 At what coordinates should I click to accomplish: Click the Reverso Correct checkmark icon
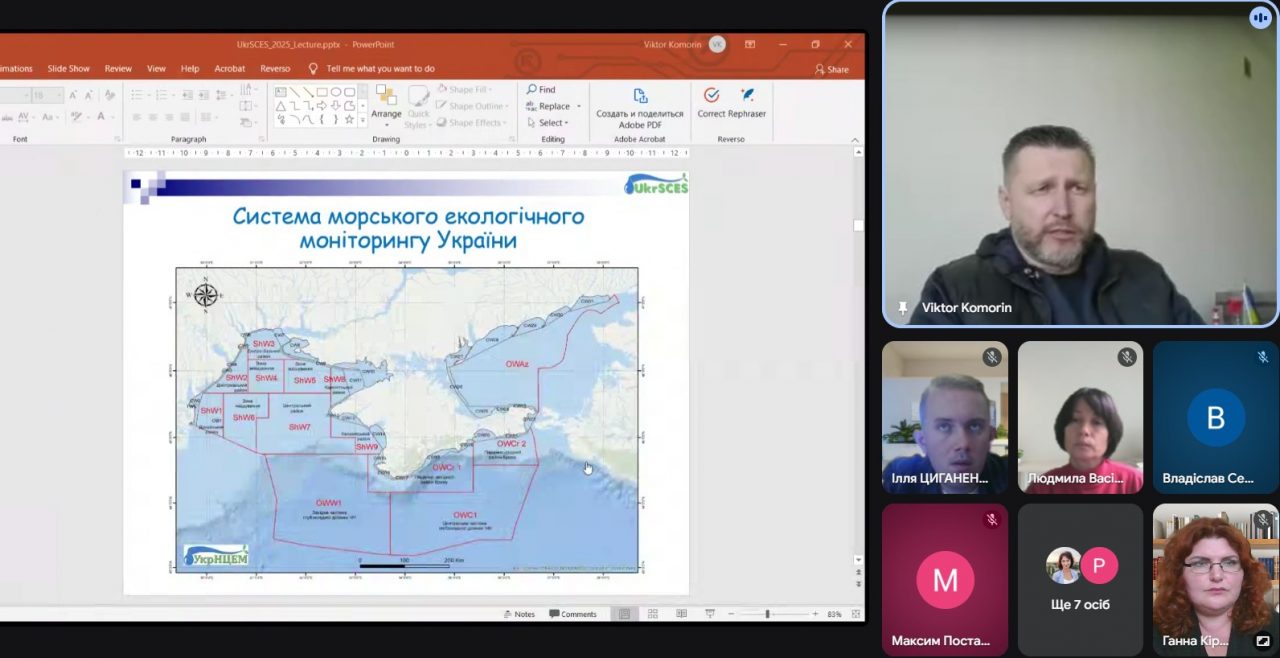pos(711,95)
